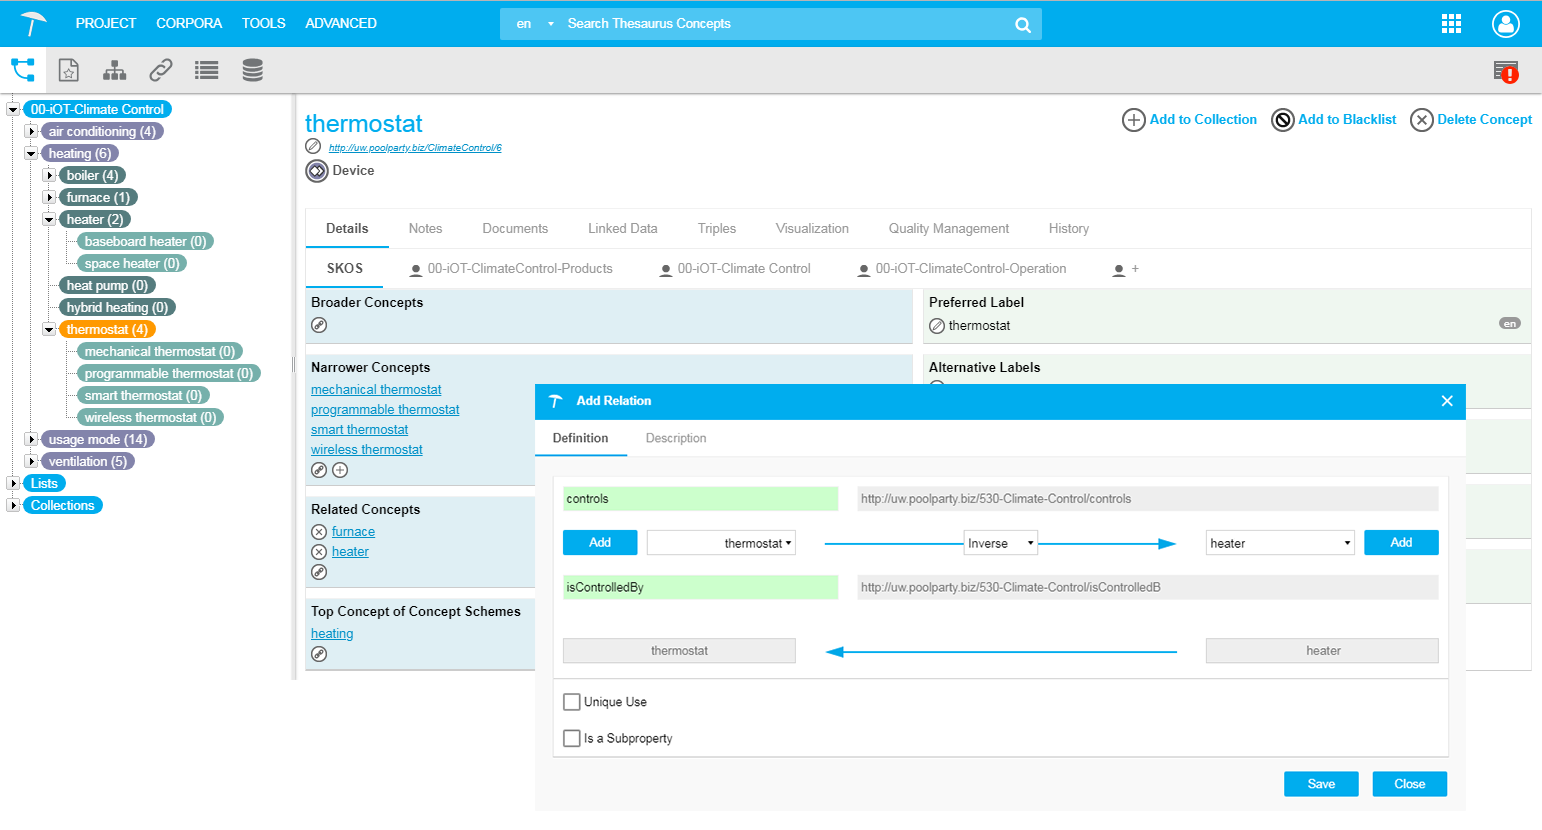Click the Save button
The image size is (1542, 830).
(x=1321, y=784)
